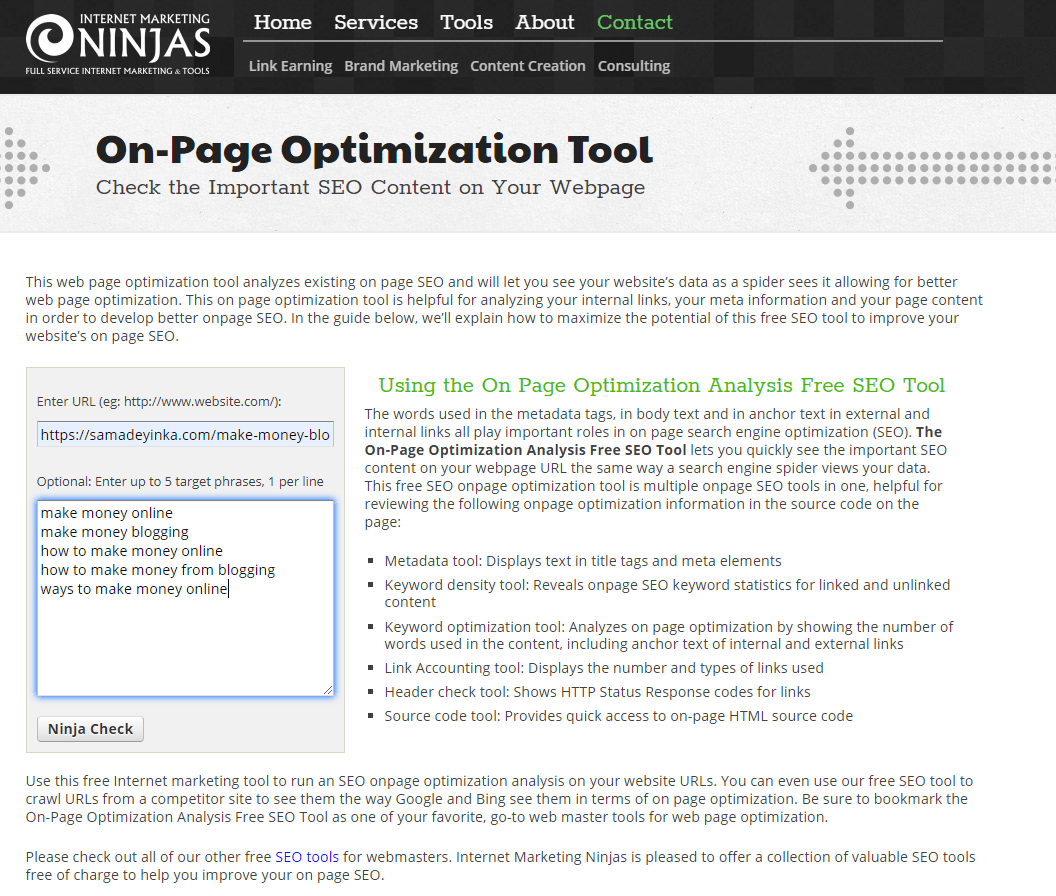Click the On-Page Optimization Tool page title
Image resolution: width=1056 pixels, height=896 pixels.
373,150
